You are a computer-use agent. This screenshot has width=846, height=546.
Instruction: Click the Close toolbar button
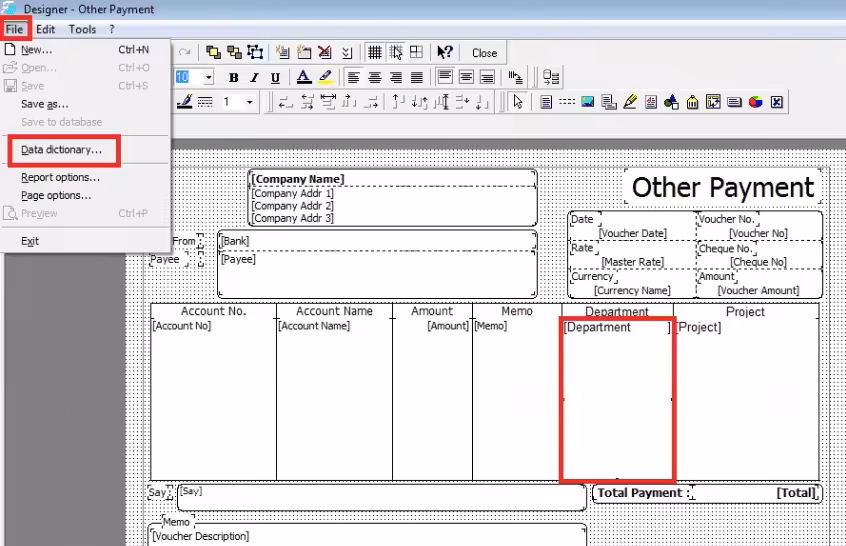pos(484,53)
